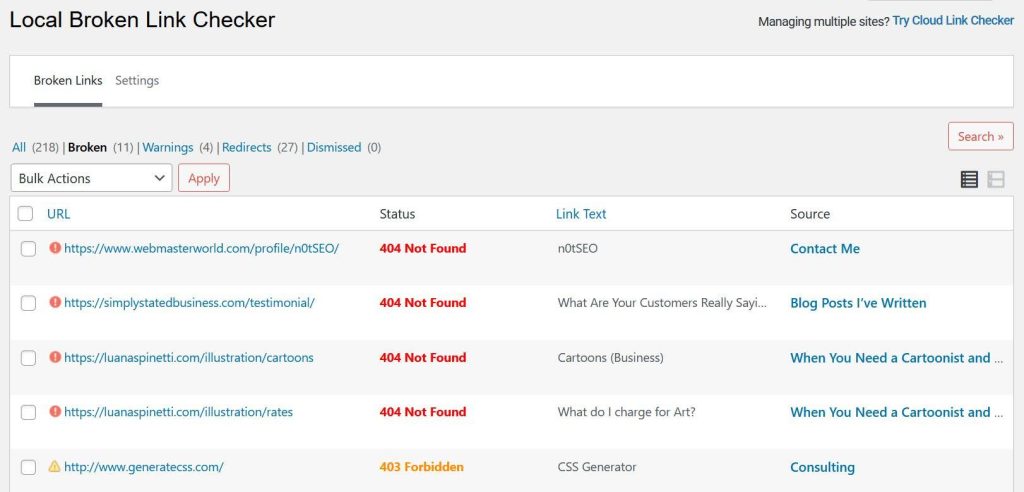The image size is (1024, 492).
Task: Open simplystatedbusiness.com/testimonial URL
Action: [189, 303]
